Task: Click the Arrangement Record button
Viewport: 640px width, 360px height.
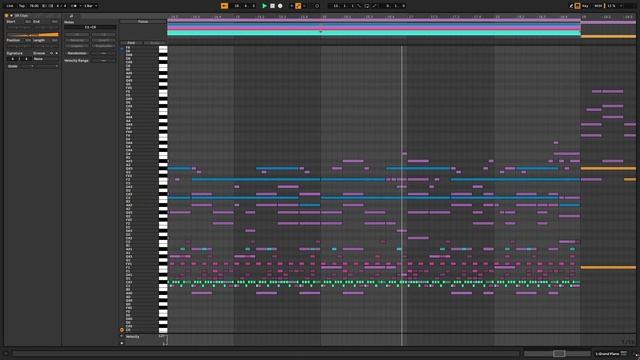Action: [280, 6]
